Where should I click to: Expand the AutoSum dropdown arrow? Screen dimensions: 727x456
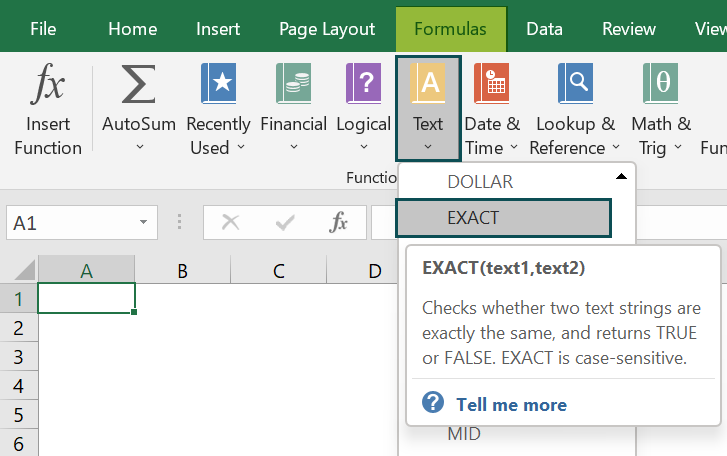tap(140, 147)
